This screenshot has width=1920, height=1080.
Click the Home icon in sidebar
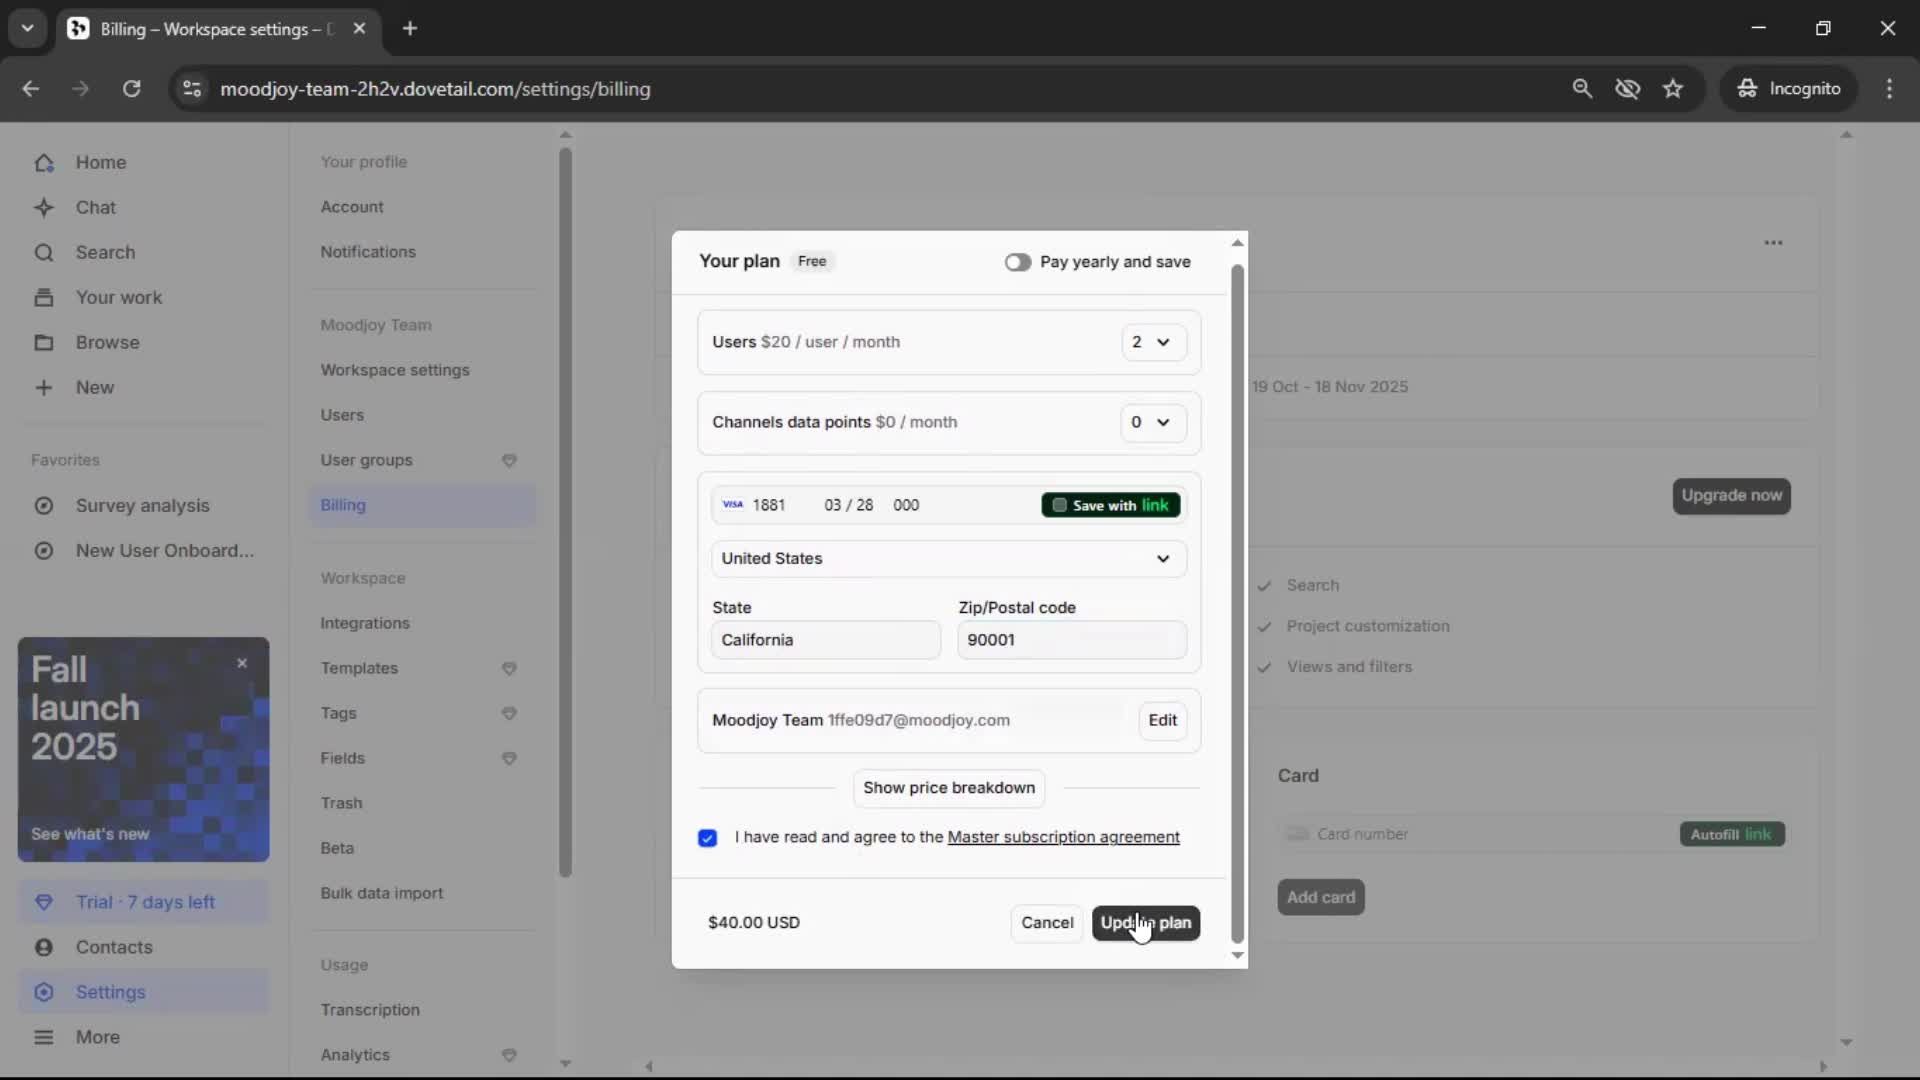tap(44, 163)
